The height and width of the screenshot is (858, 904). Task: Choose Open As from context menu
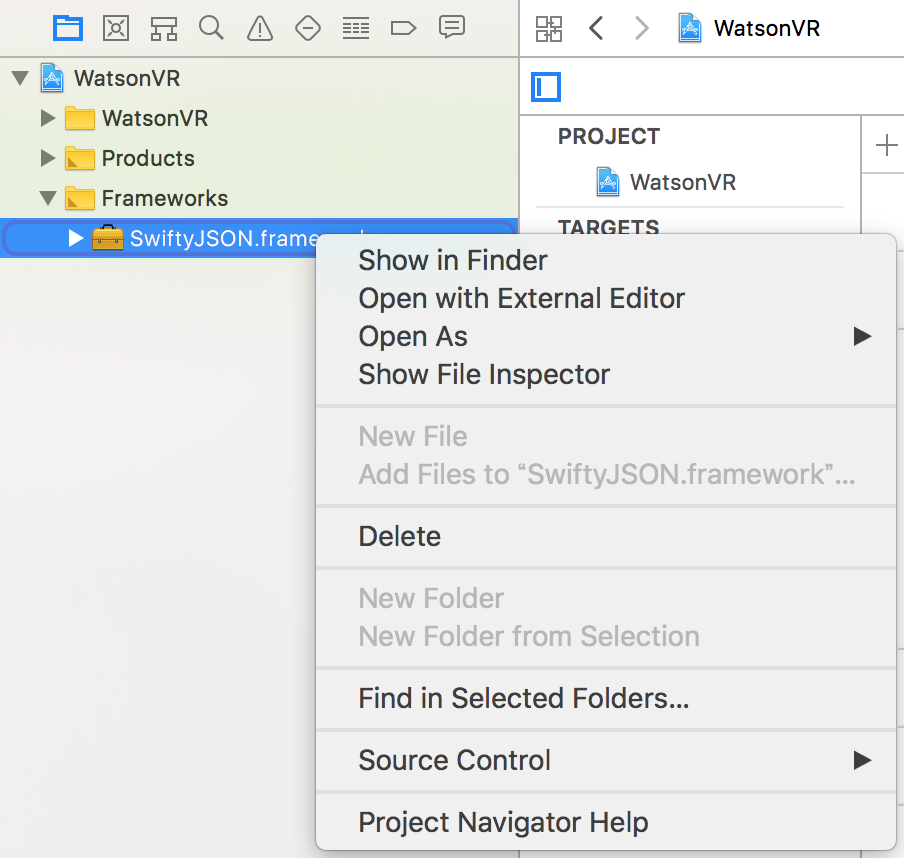tap(606, 336)
